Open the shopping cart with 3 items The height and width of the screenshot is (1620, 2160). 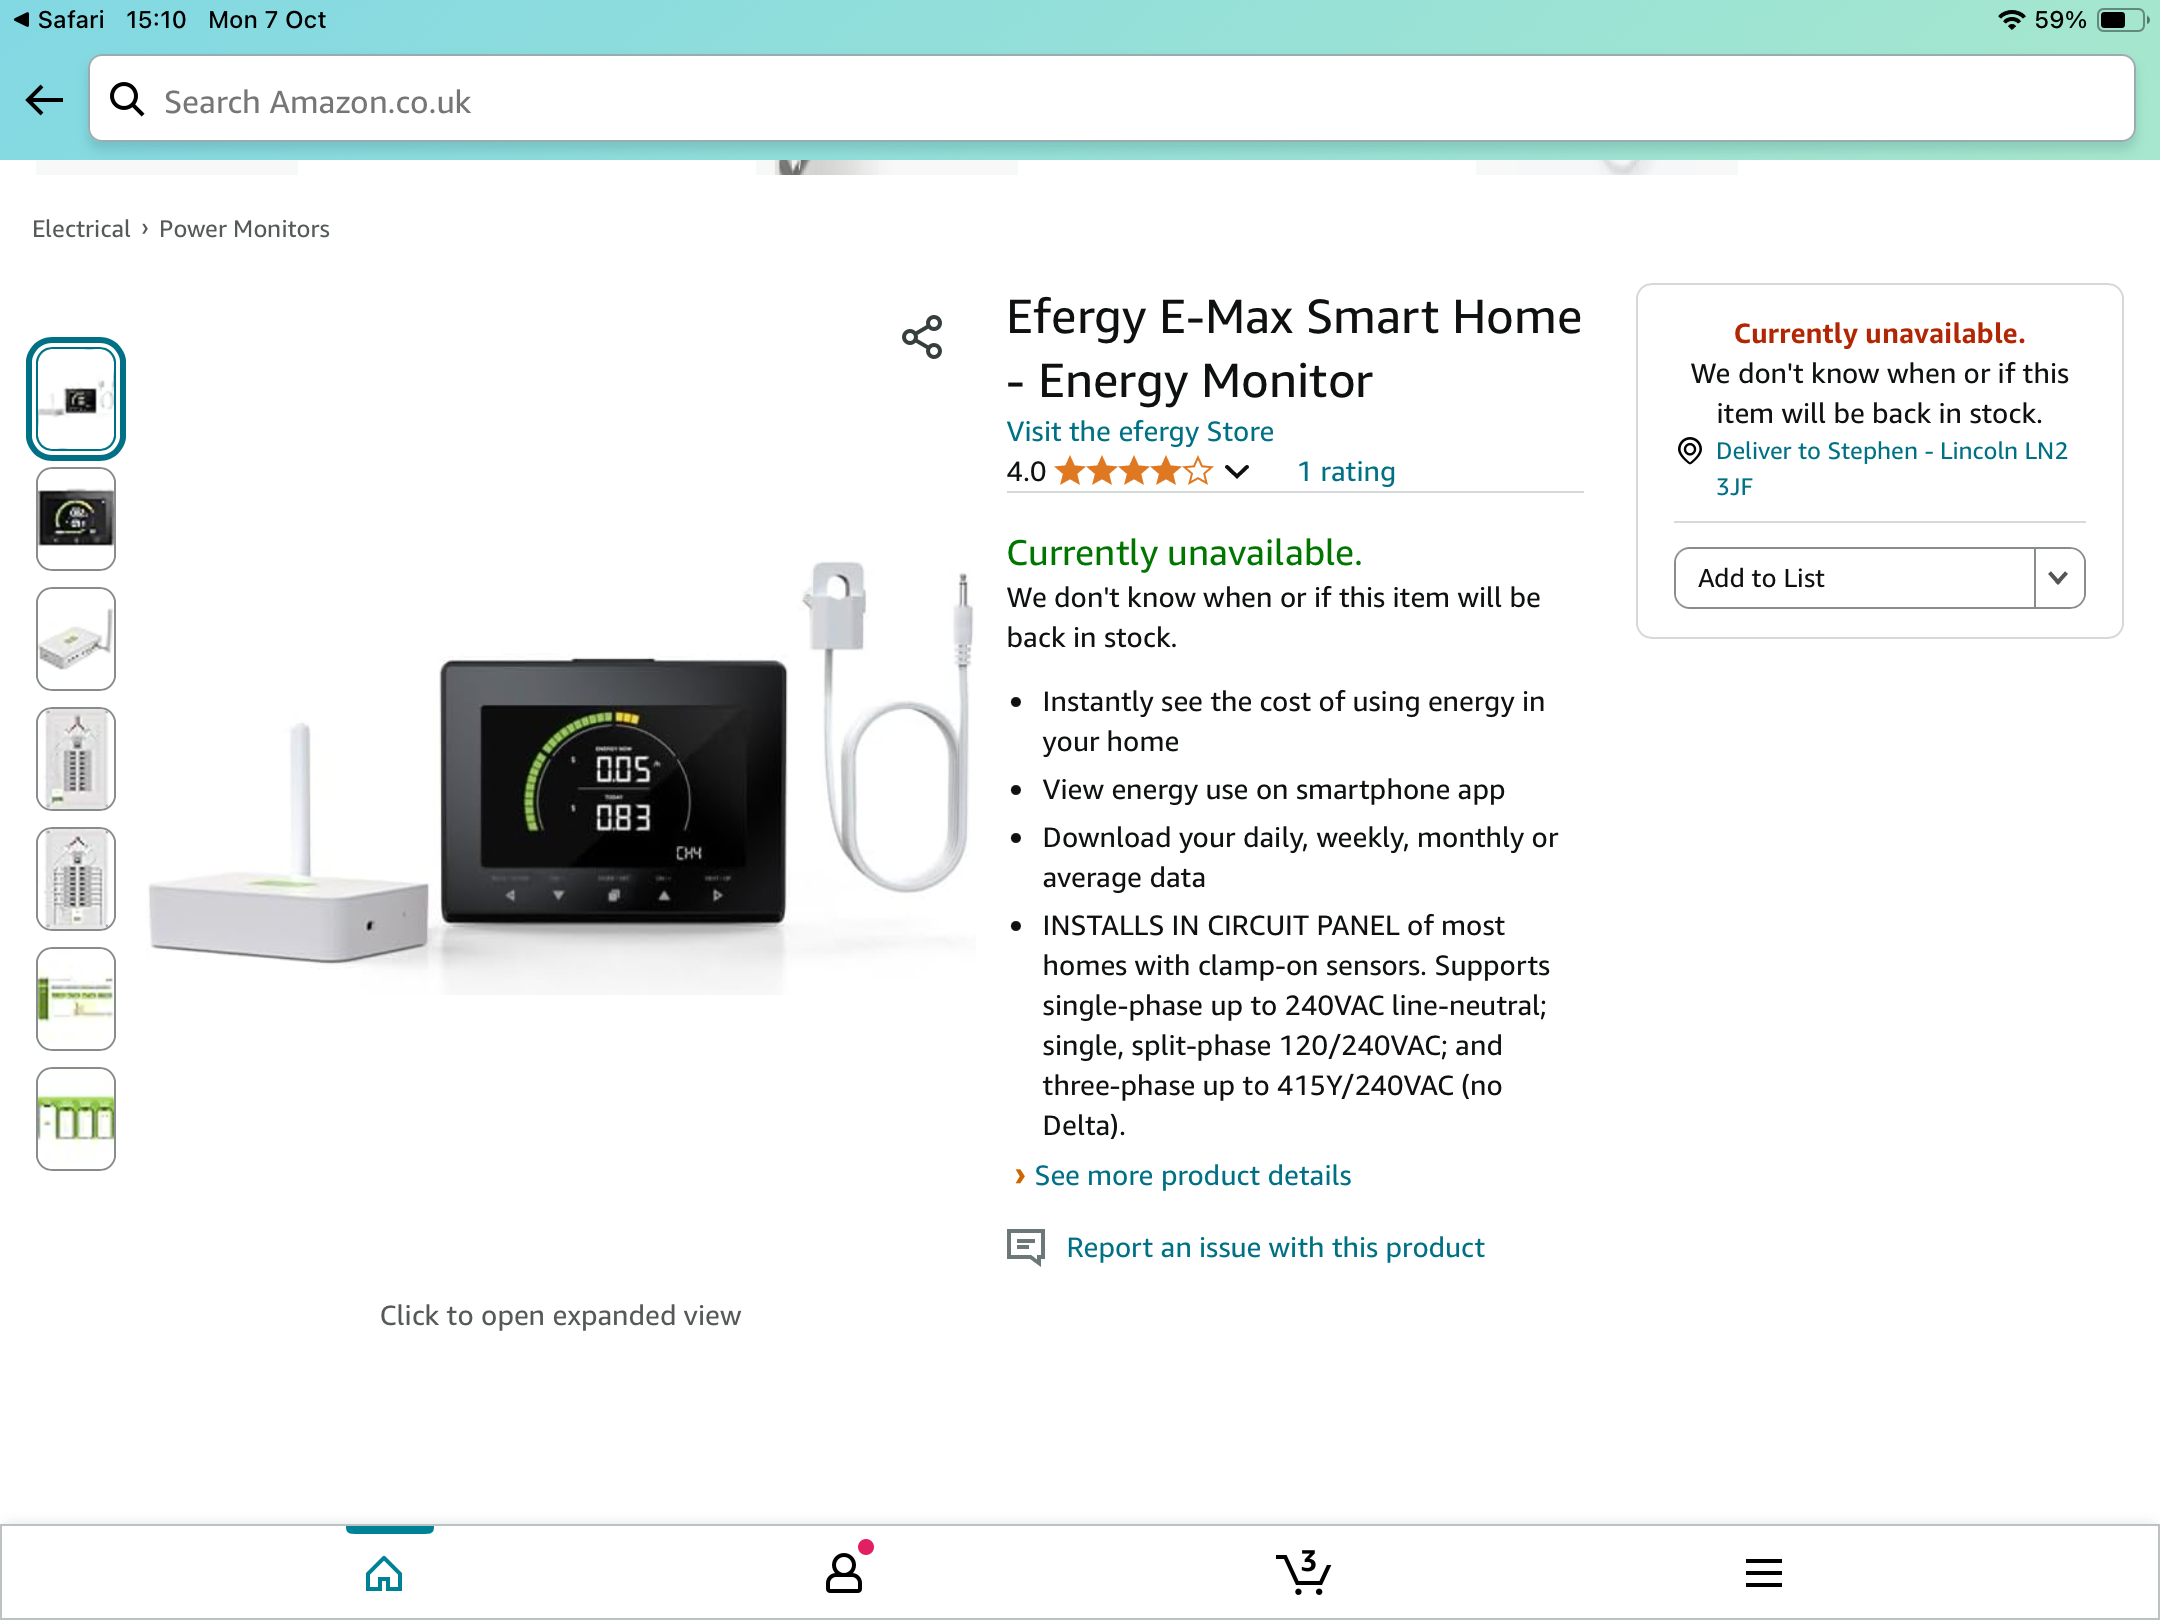(1303, 1572)
